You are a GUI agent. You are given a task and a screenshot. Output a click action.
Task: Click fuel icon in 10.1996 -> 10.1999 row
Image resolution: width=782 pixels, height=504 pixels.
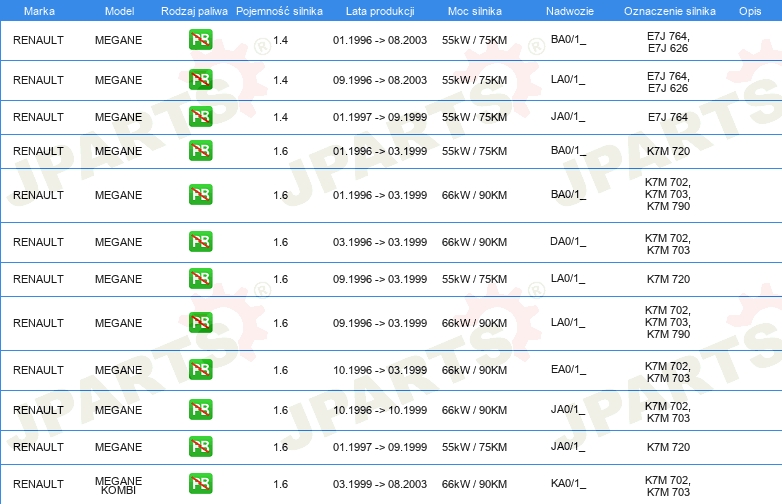coord(200,409)
